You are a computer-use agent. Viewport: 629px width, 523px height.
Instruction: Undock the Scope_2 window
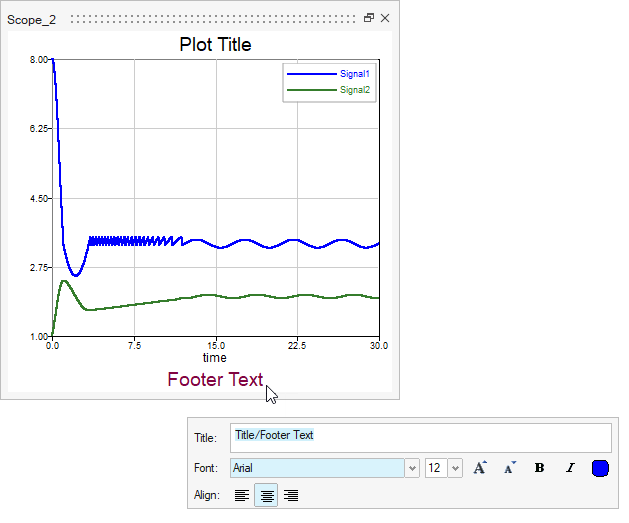coord(368,18)
